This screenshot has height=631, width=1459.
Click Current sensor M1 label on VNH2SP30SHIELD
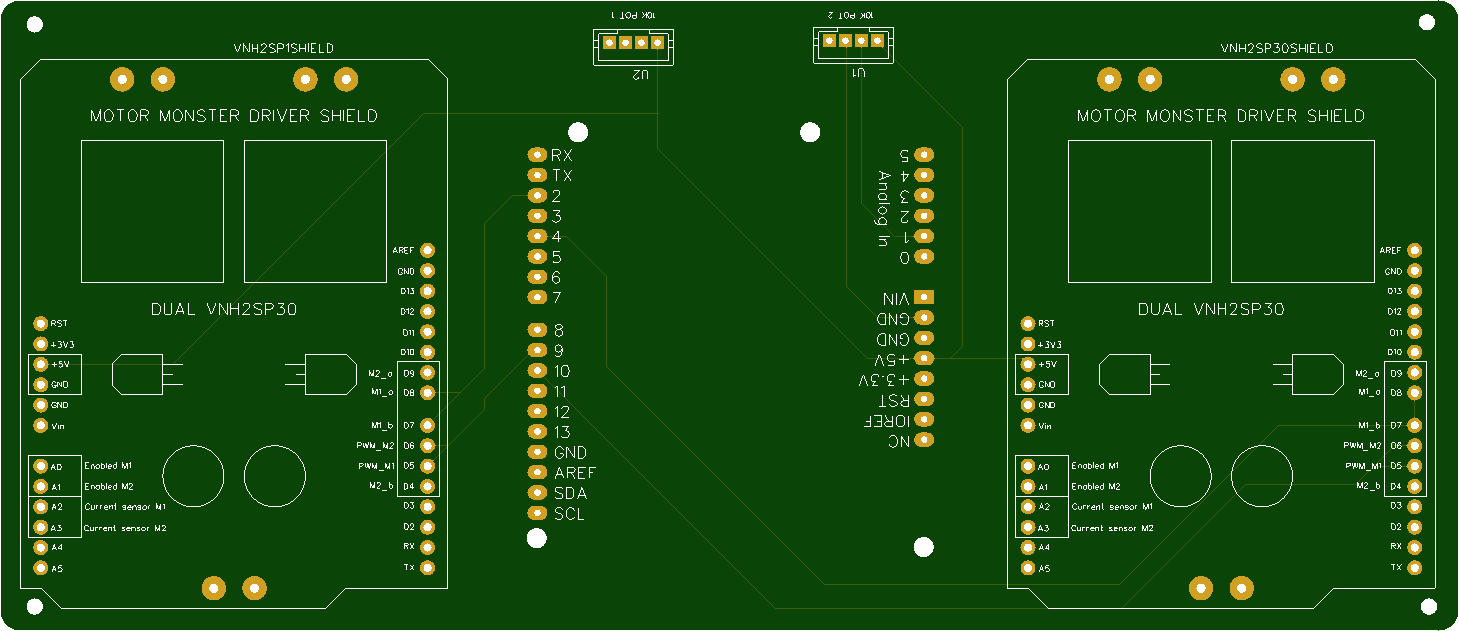point(1112,507)
